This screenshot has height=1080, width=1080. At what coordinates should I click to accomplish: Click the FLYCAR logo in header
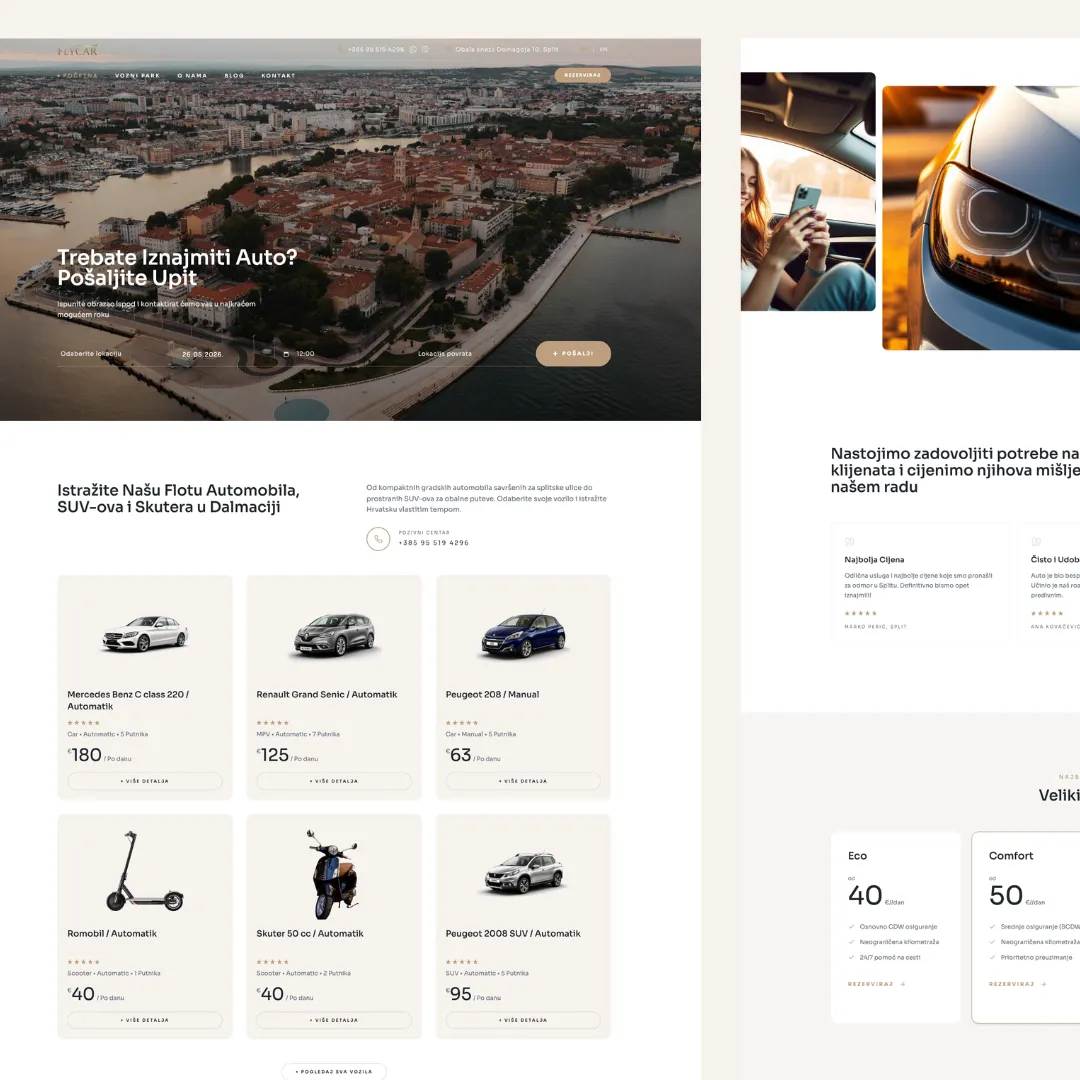click(77, 50)
